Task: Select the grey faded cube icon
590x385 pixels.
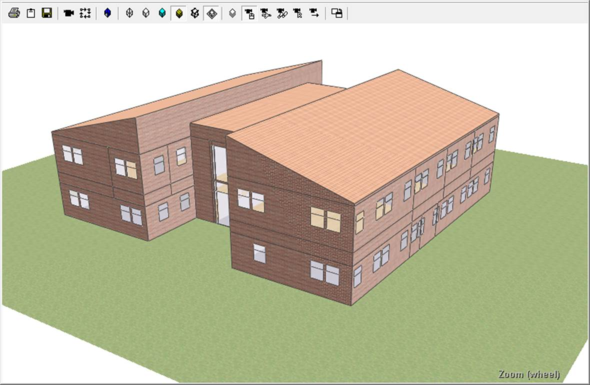Action: 233,13
